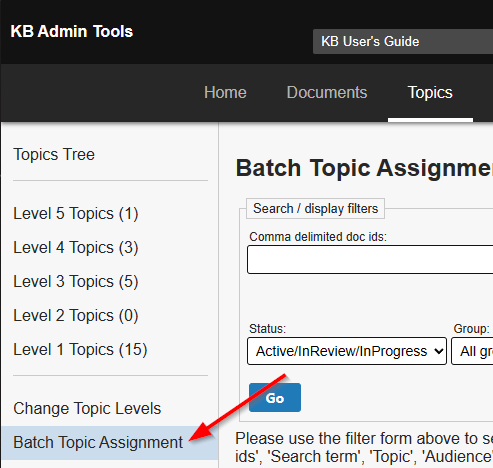This screenshot has width=493, height=468.
Task: View Level 2 Topics (0)
Action: (x=76, y=315)
